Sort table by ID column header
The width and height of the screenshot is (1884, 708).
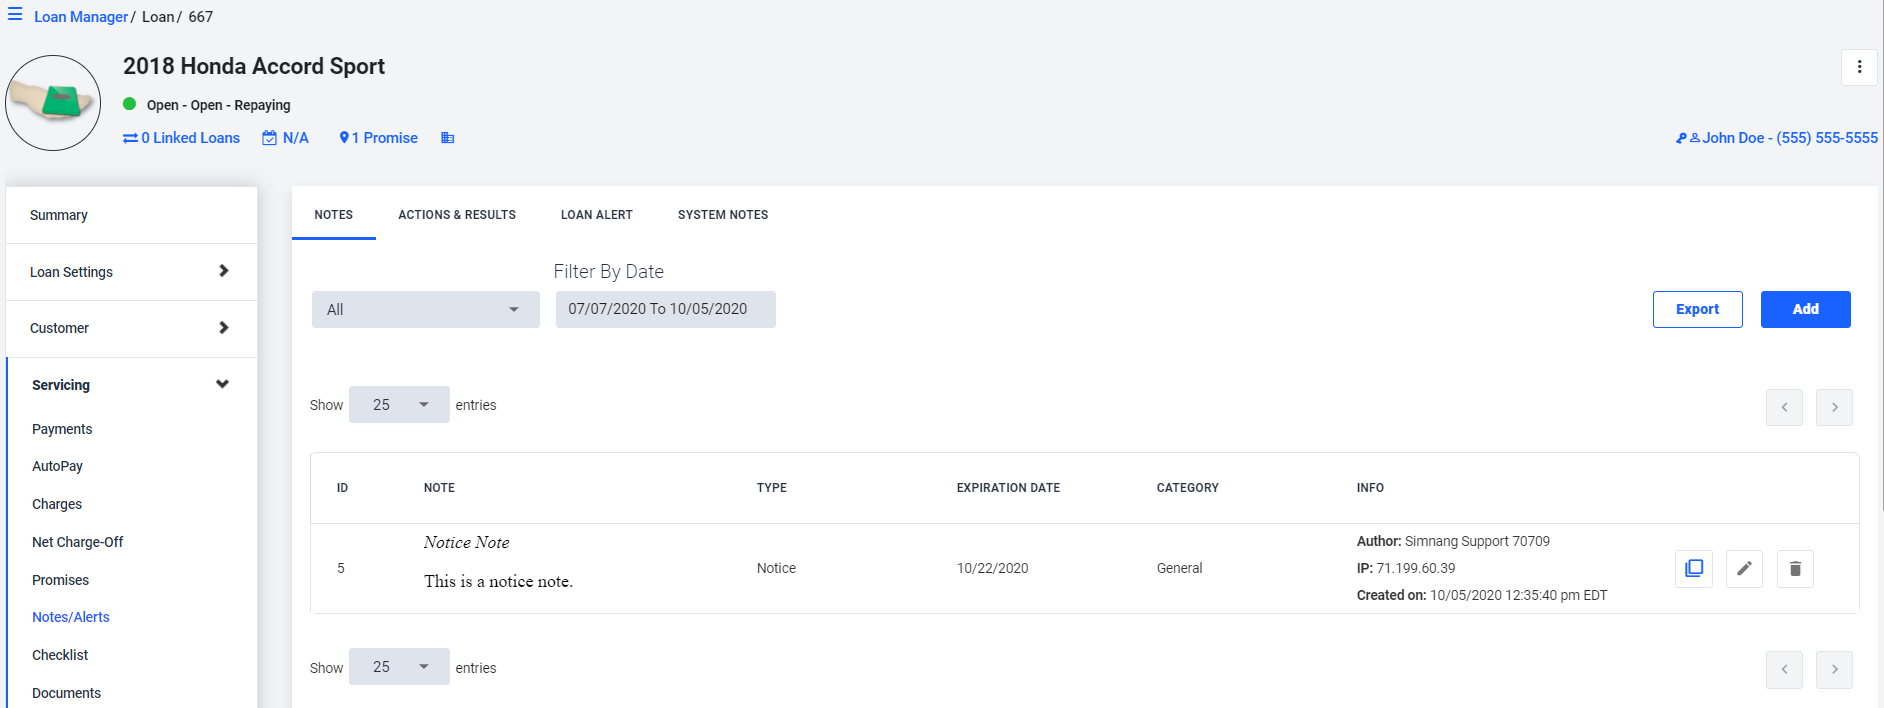click(x=342, y=488)
